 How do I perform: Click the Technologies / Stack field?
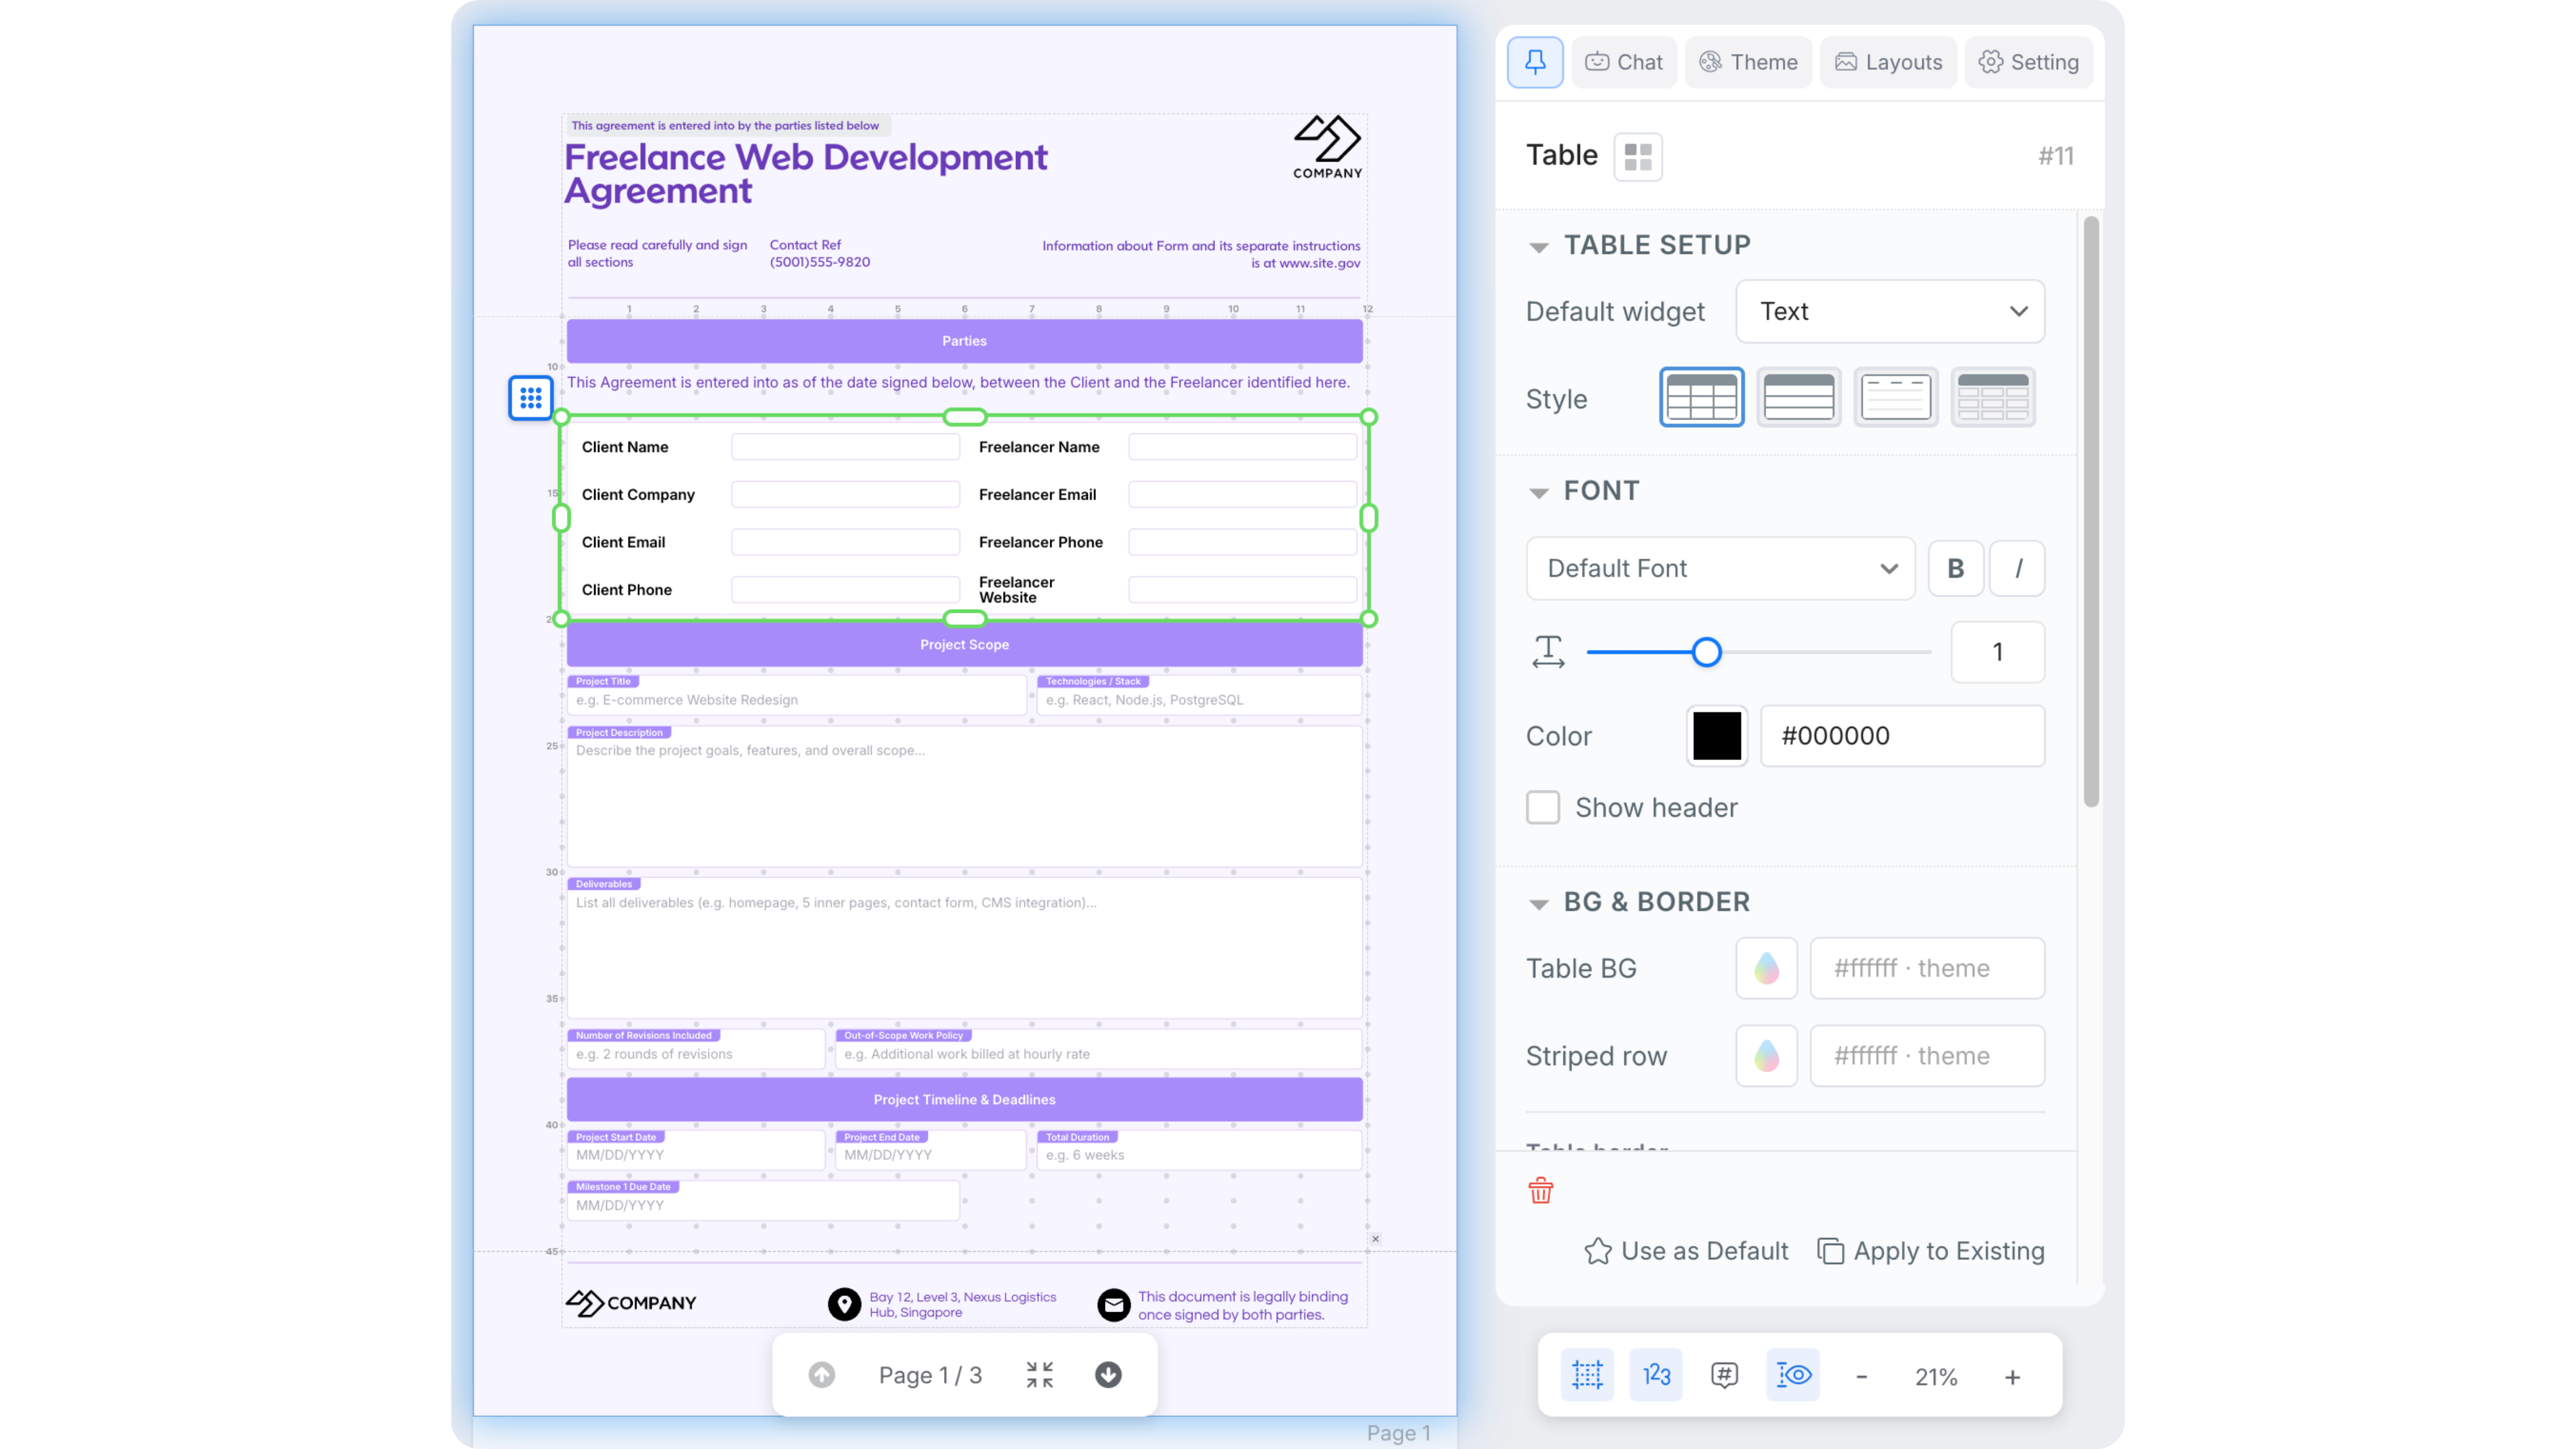(x=1199, y=695)
